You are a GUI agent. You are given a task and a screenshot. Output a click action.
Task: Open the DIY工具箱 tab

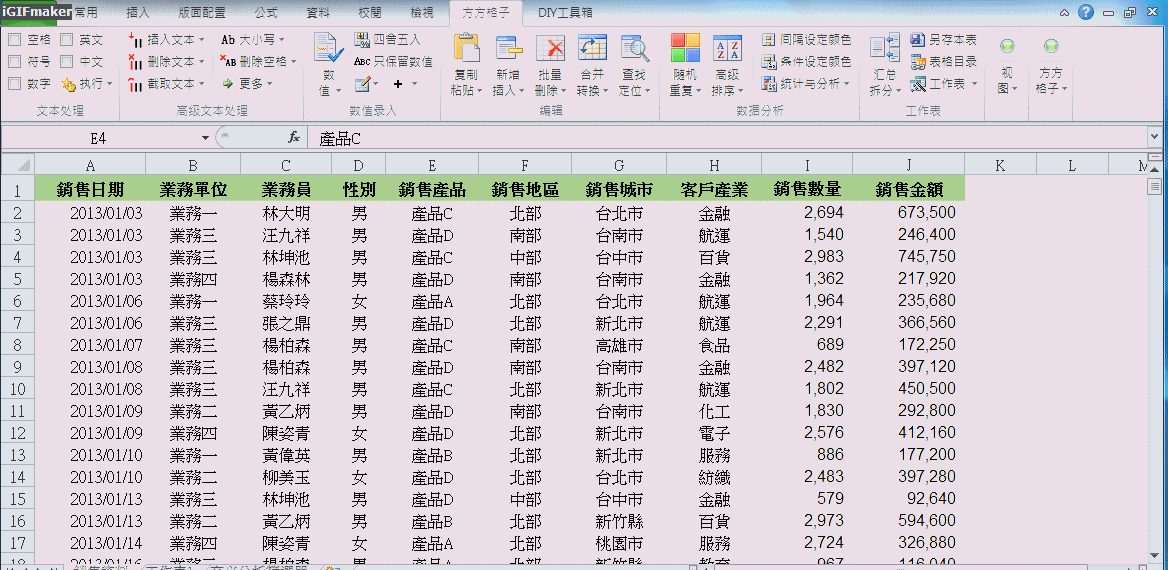tap(565, 13)
